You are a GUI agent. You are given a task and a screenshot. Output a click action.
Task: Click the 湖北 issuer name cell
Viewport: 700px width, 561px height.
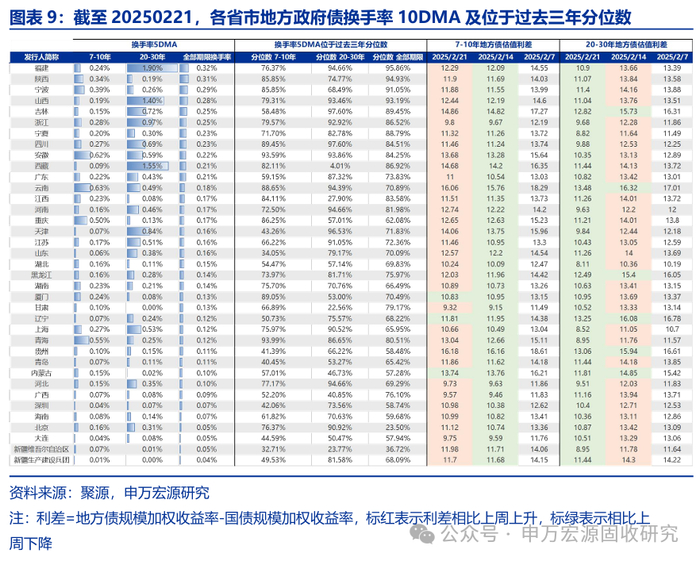42,264
